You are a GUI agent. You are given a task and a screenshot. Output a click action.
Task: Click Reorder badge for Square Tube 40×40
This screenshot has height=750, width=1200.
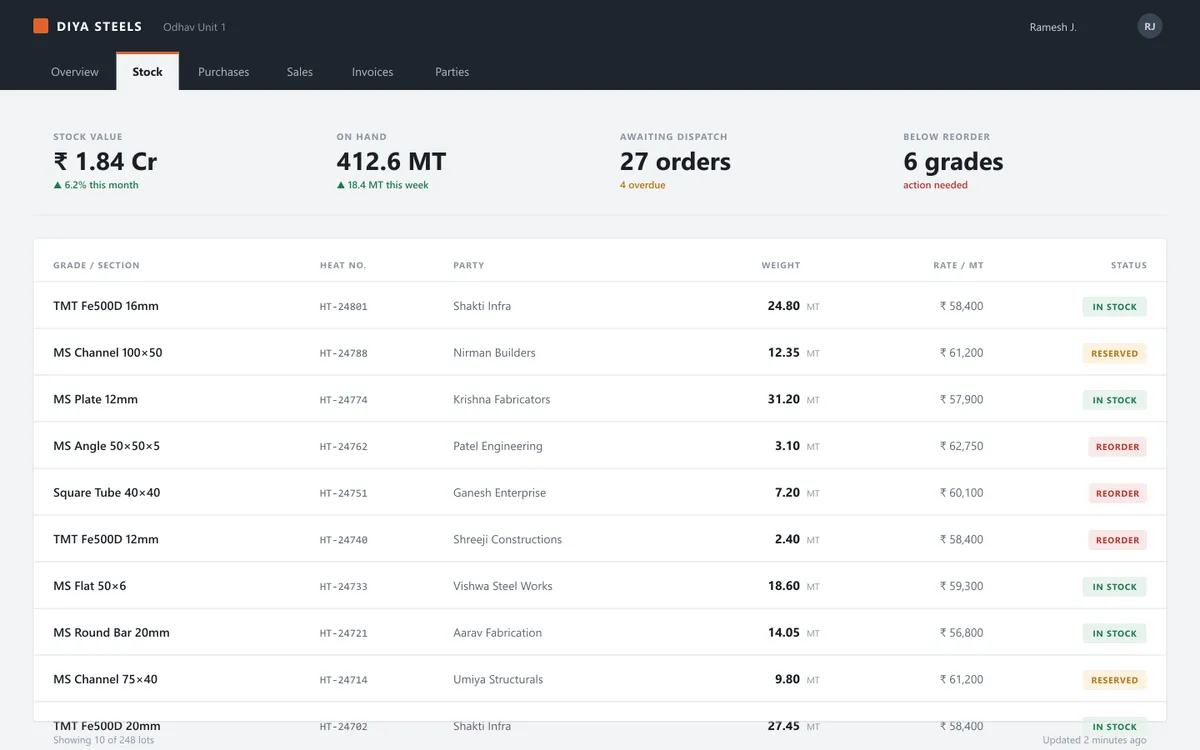(1117, 493)
